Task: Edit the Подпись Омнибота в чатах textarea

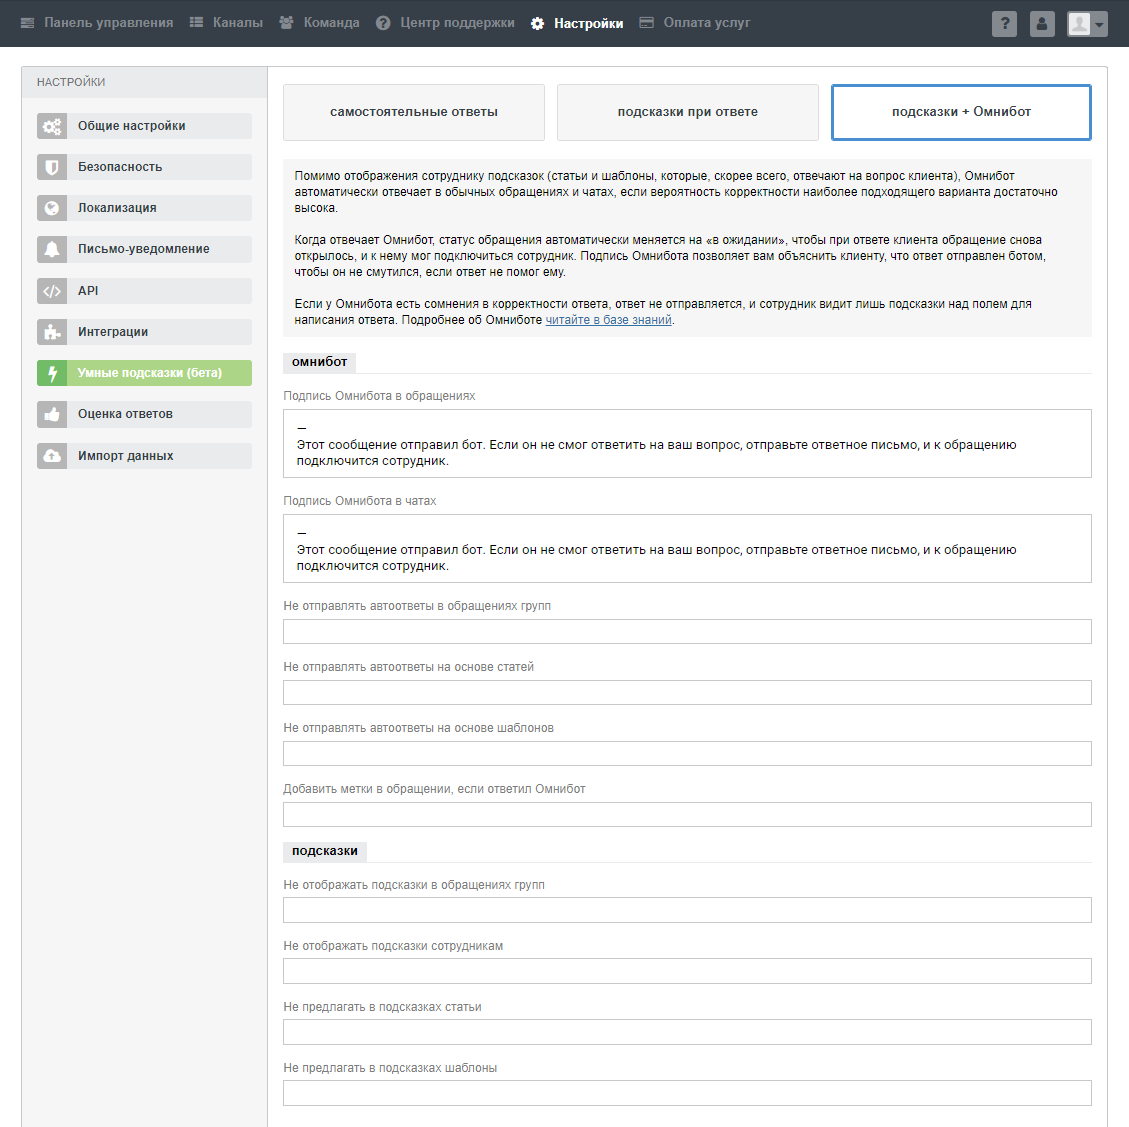Action: (688, 549)
